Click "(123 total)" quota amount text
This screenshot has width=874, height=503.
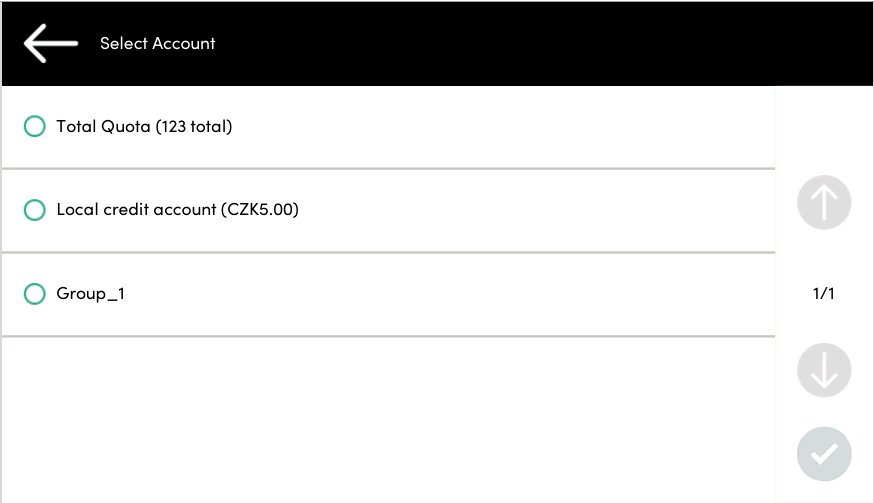pyautogui.click(x=194, y=127)
